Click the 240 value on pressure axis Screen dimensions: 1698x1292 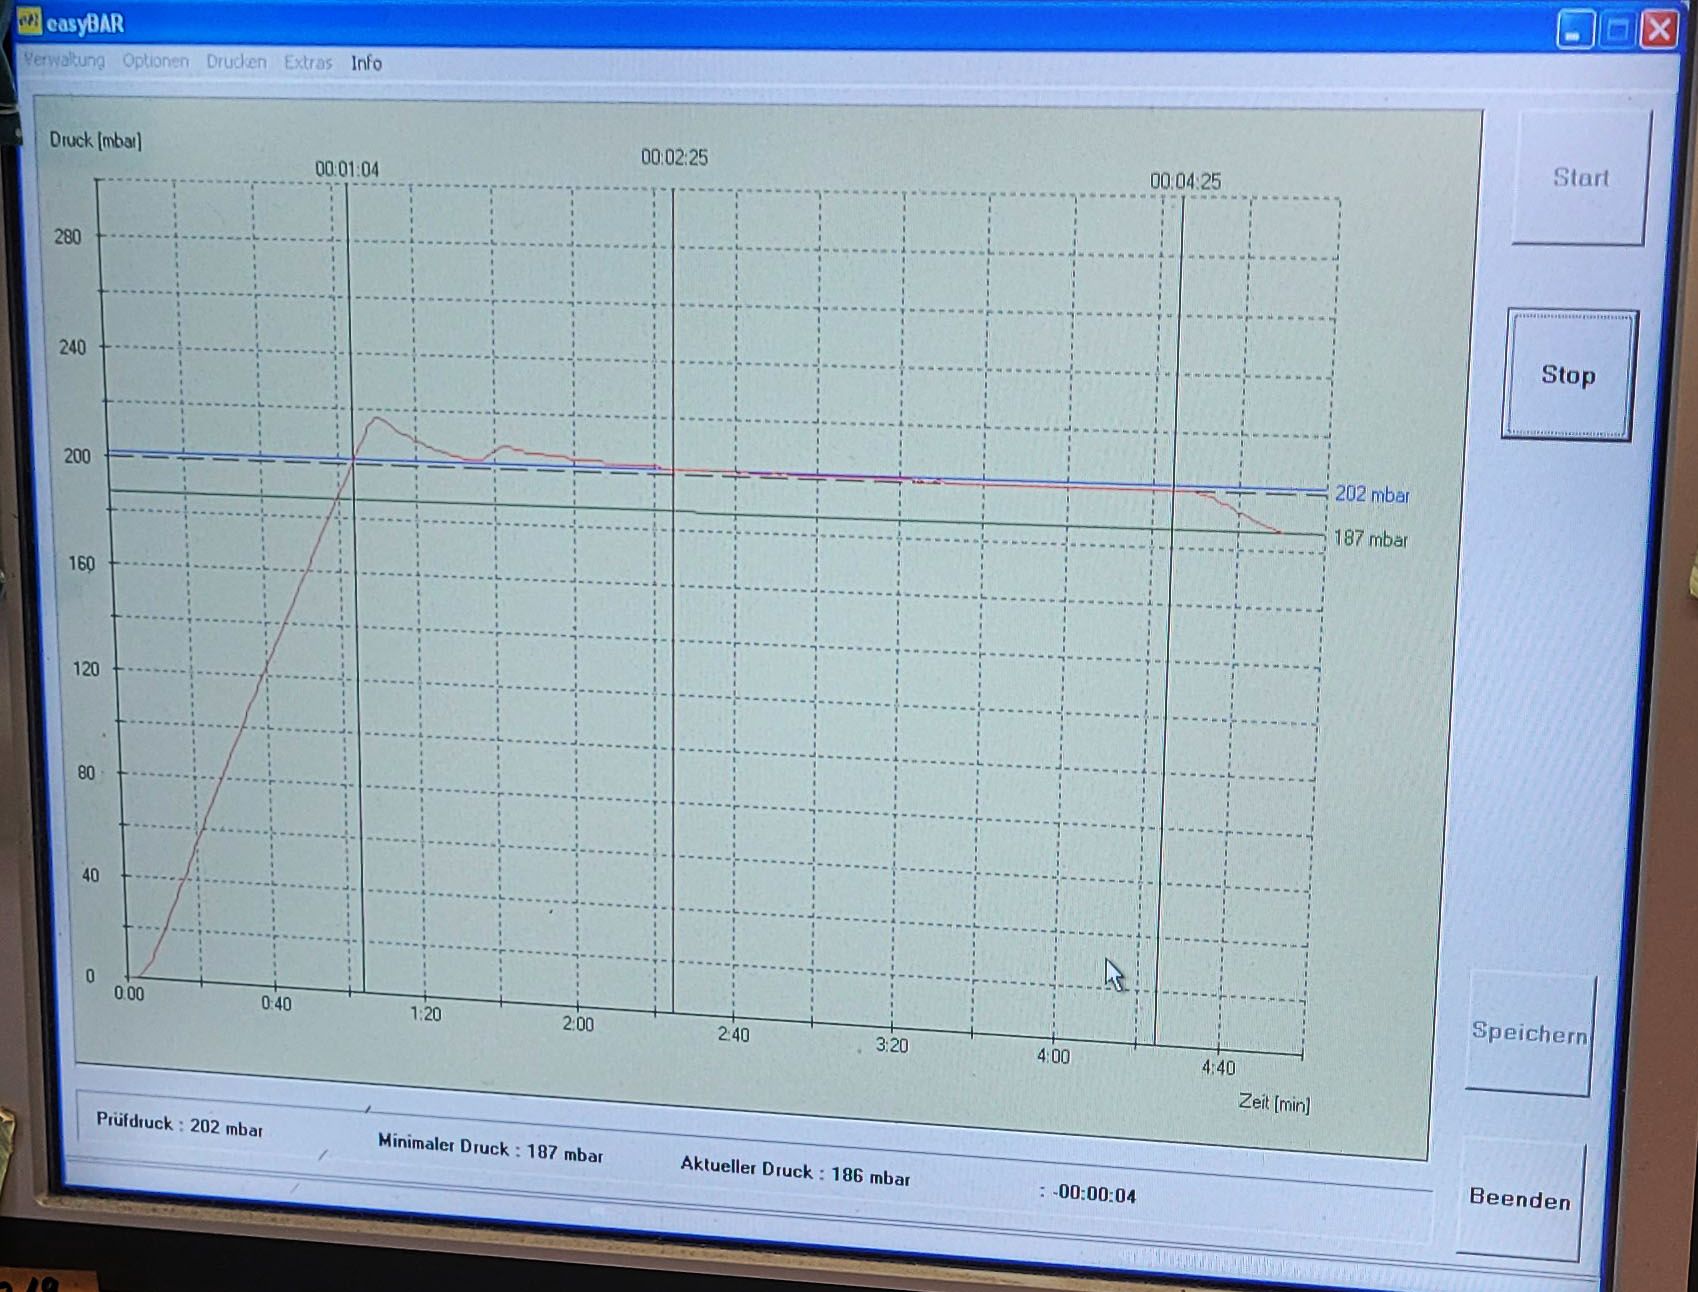pos(72,347)
